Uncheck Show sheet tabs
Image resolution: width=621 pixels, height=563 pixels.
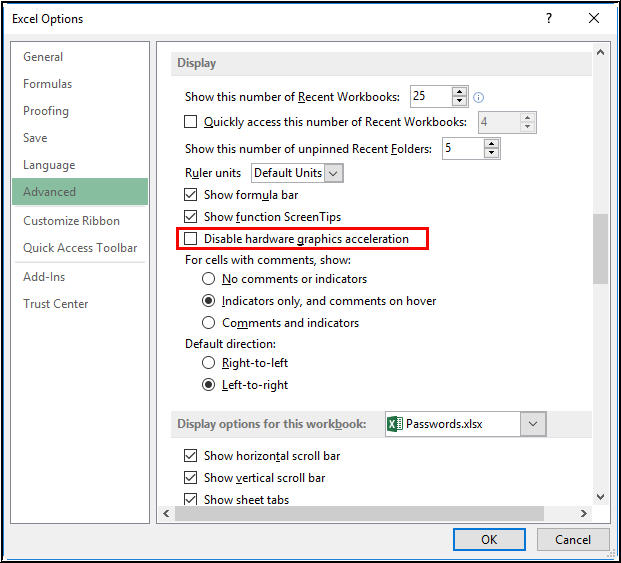tap(190, 499)
